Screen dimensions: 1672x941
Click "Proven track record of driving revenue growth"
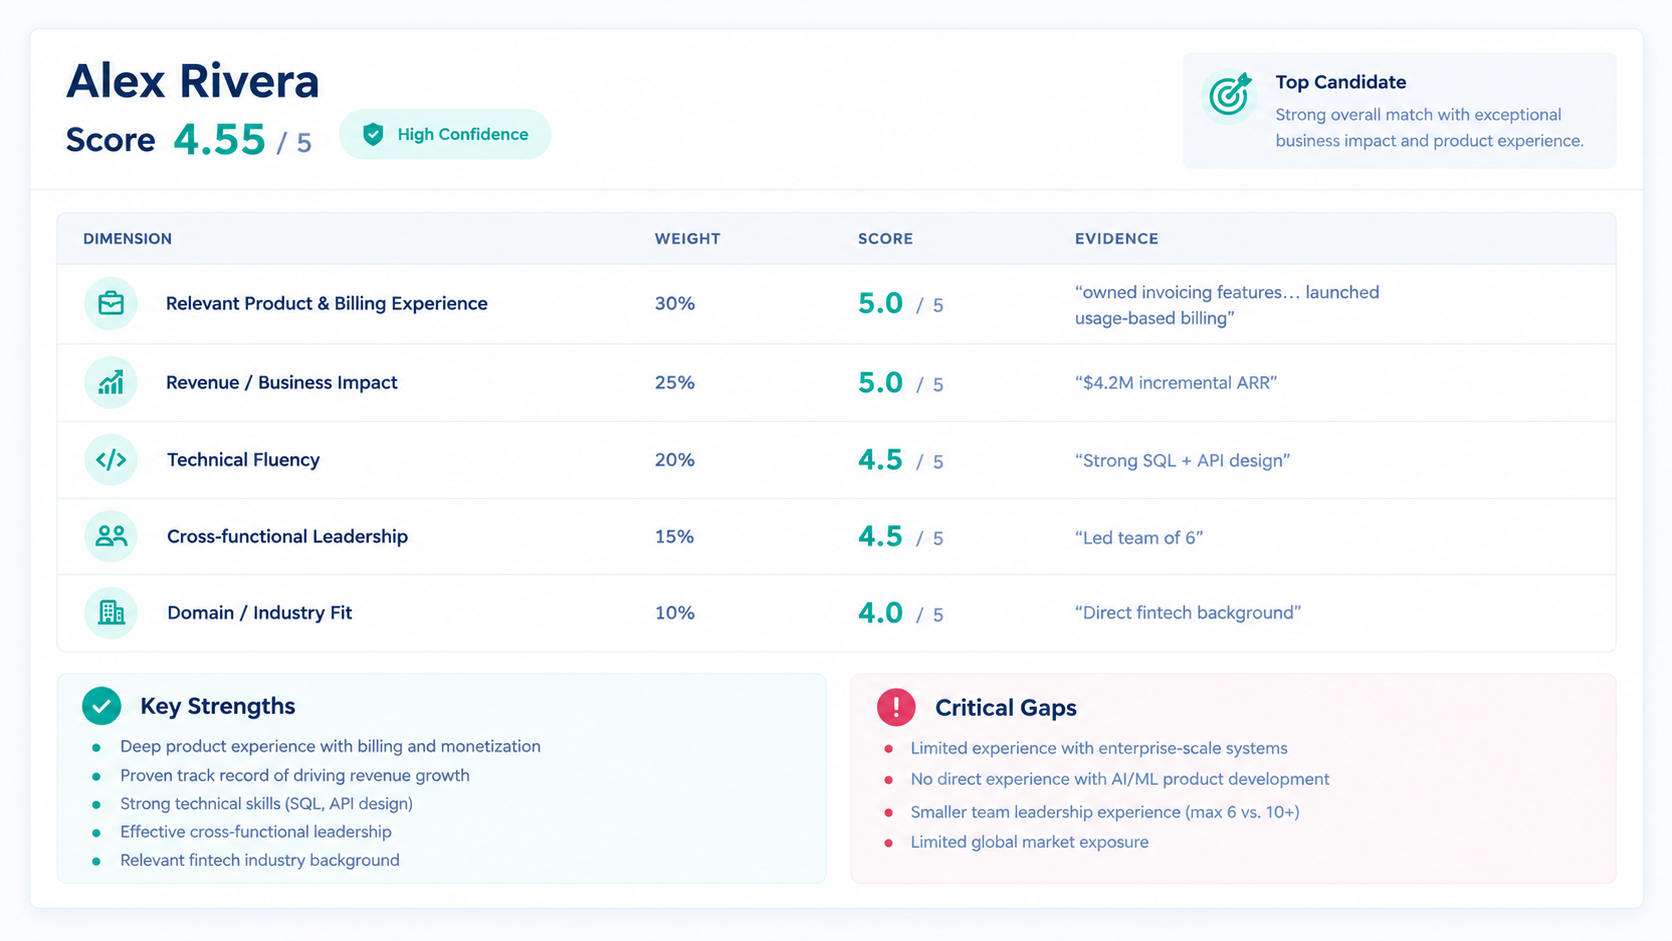295,776
